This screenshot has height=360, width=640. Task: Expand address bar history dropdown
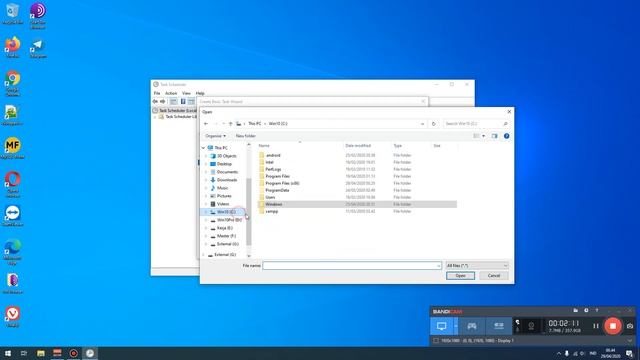[422, 124]
